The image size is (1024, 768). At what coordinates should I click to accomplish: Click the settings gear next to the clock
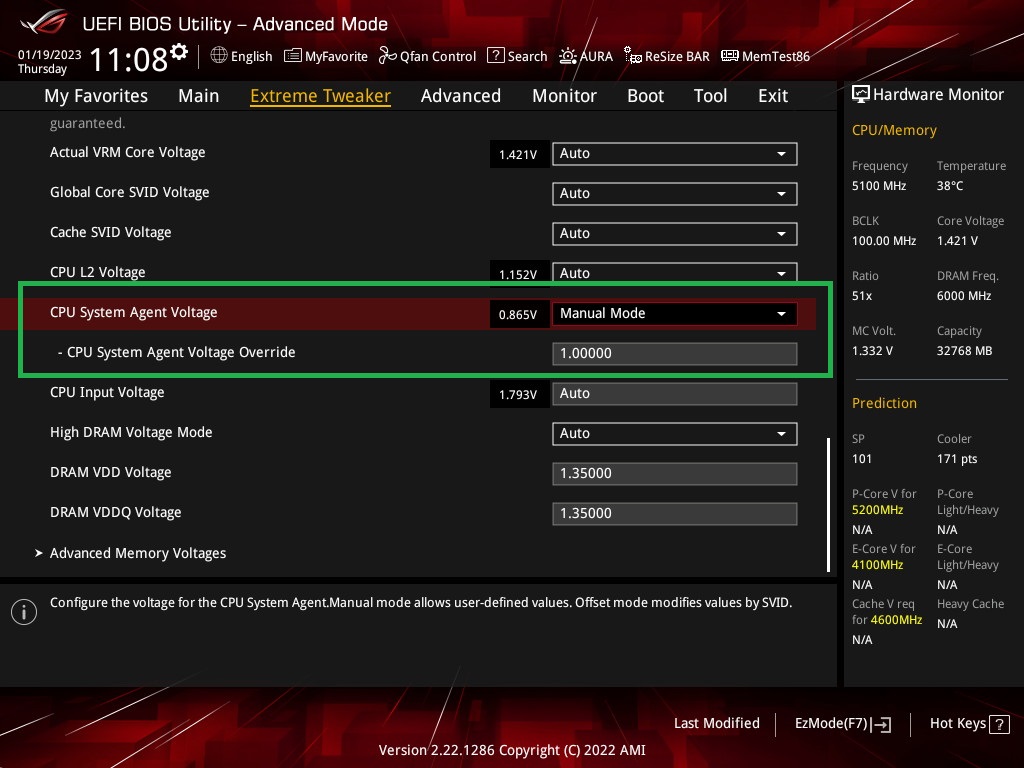[x=179, y=52]
